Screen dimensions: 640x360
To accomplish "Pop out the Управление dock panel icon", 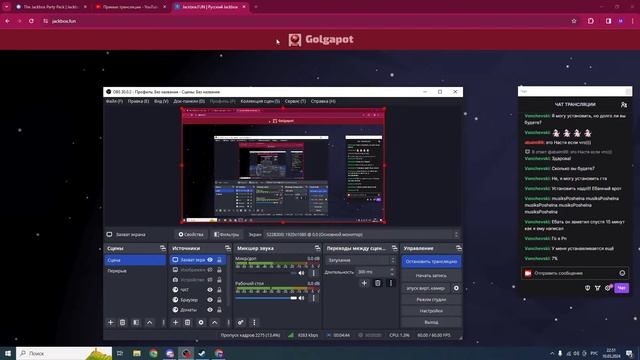I will pos(458,248).
